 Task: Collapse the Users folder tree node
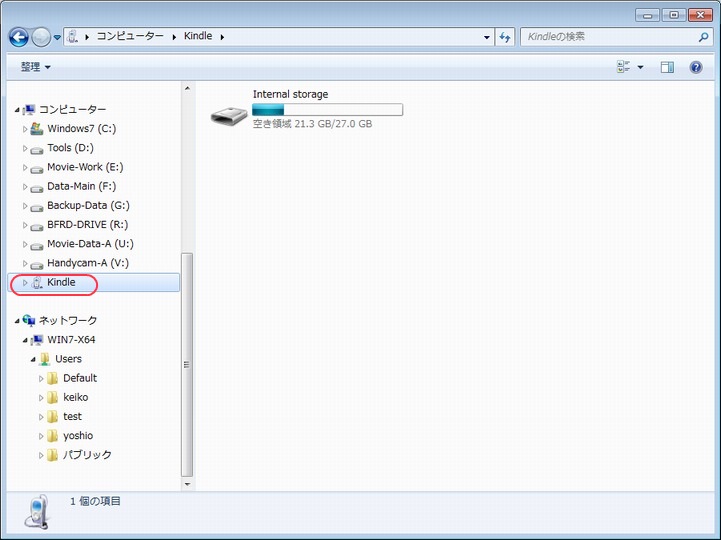(x=33, y=359)
